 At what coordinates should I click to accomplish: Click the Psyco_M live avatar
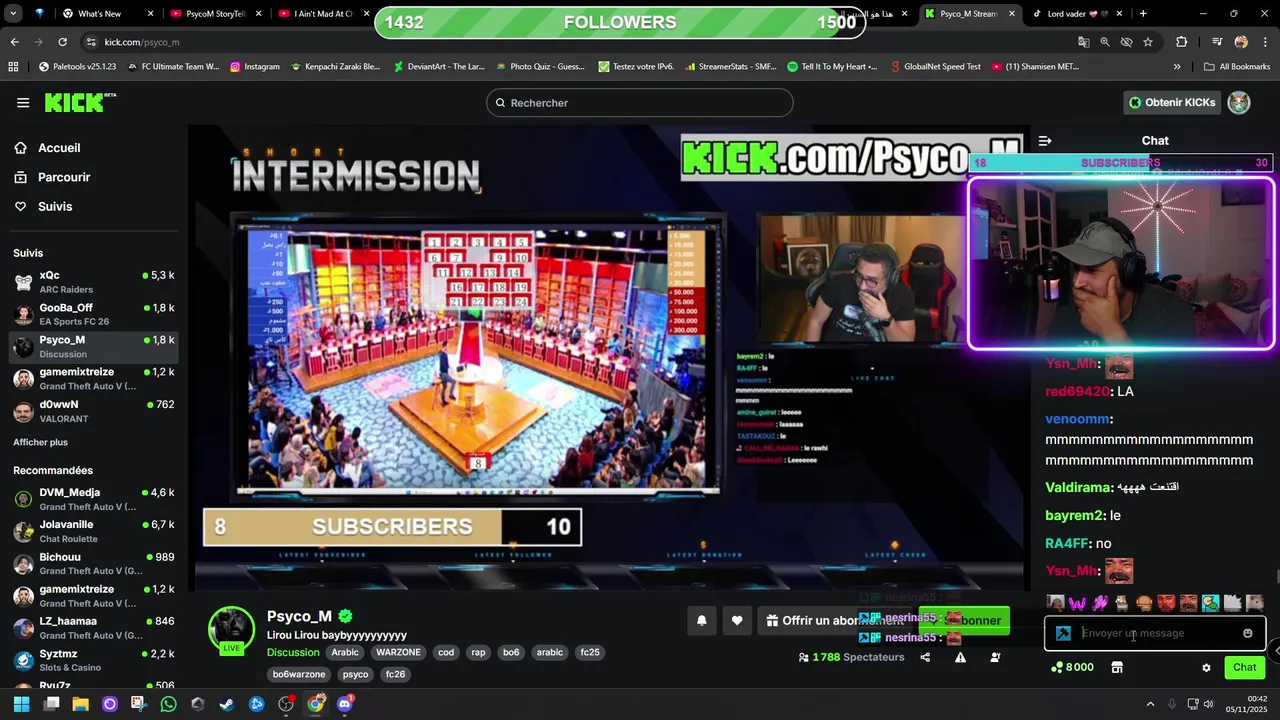(231, 629)
